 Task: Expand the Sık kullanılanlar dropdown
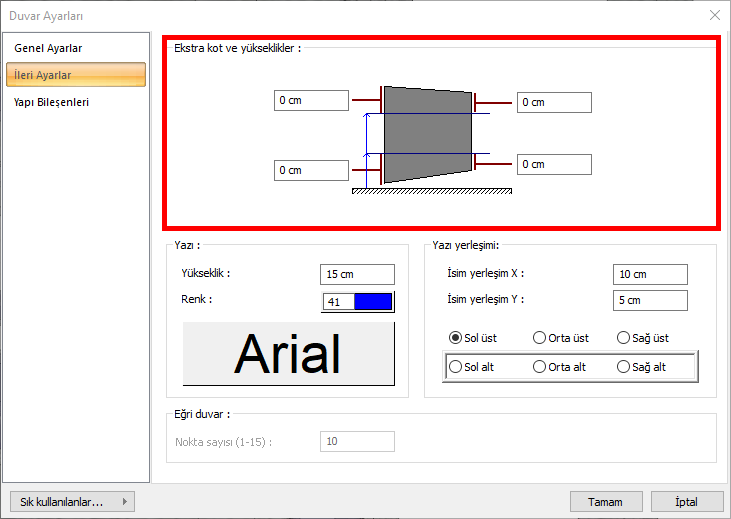click(70, 502)
